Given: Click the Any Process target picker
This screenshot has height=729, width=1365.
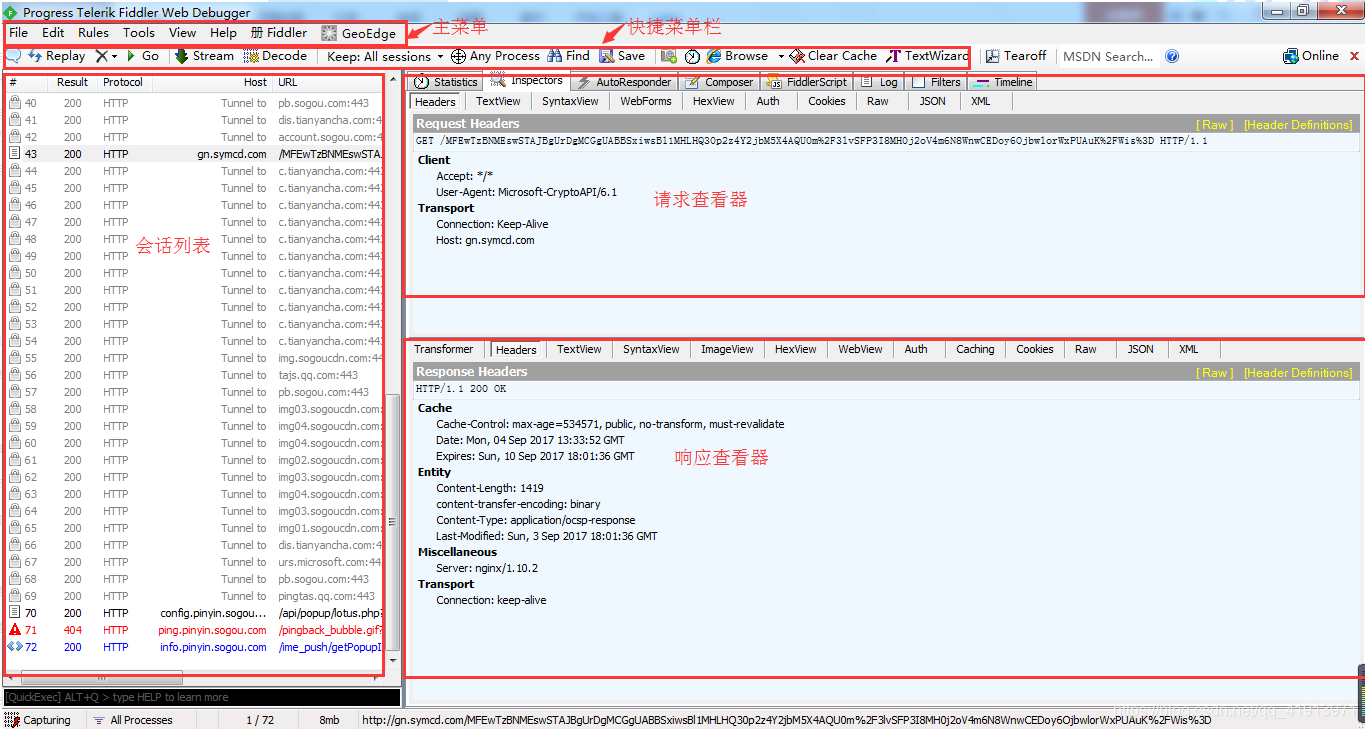Looking at the screenshot, I should point(495,56).
